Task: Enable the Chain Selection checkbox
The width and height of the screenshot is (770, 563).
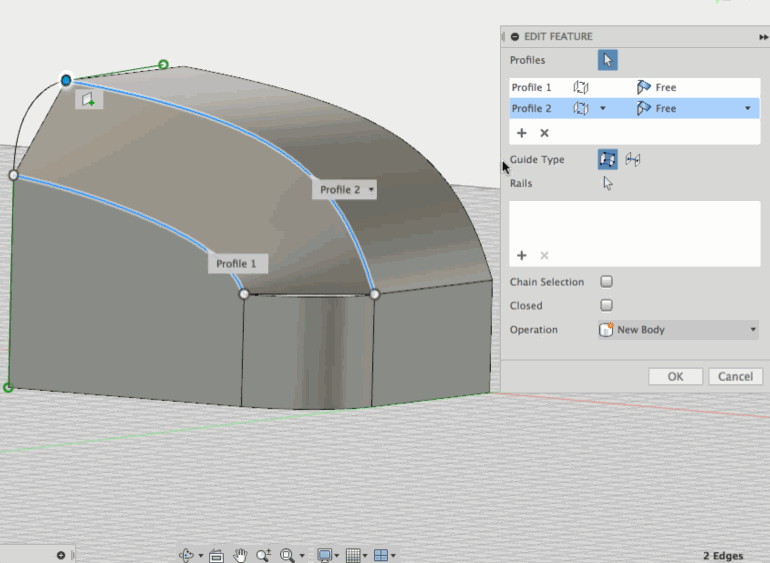Action: (606, 282)
